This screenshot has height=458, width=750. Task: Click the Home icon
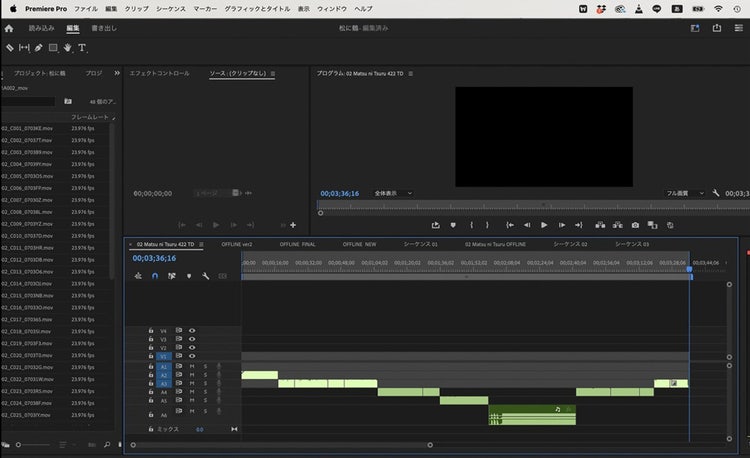tap(9, 28)
